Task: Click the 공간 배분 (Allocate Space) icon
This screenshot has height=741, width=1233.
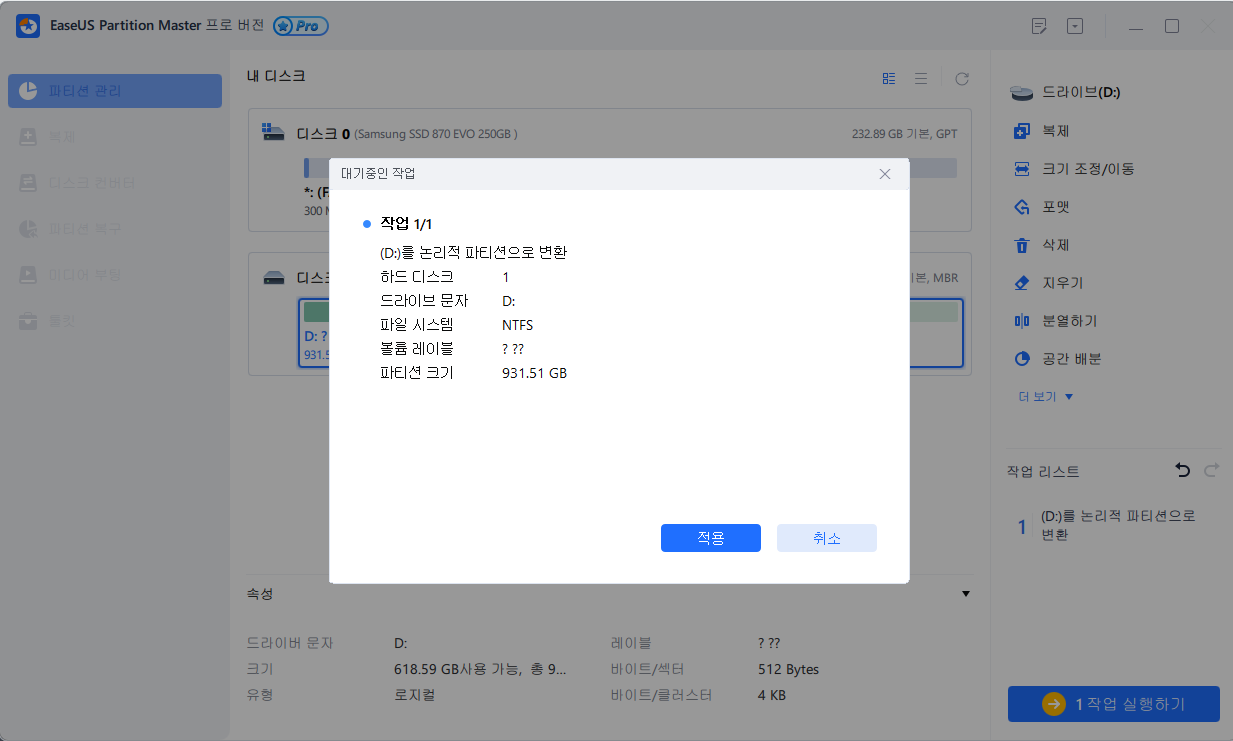Action: (1022, 358)
